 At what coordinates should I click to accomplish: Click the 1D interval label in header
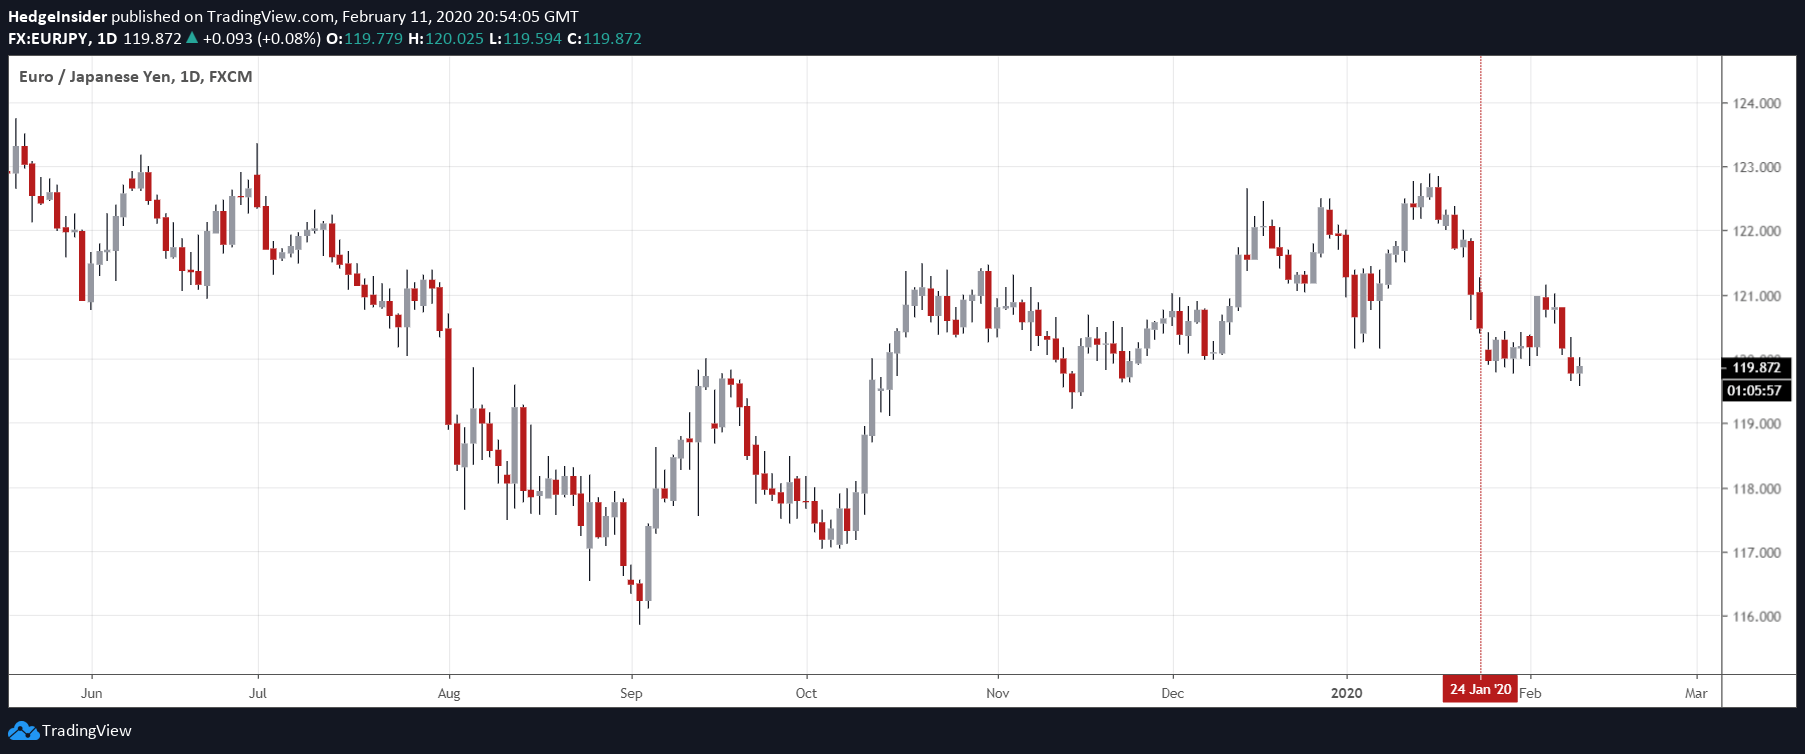click(107, 39)
